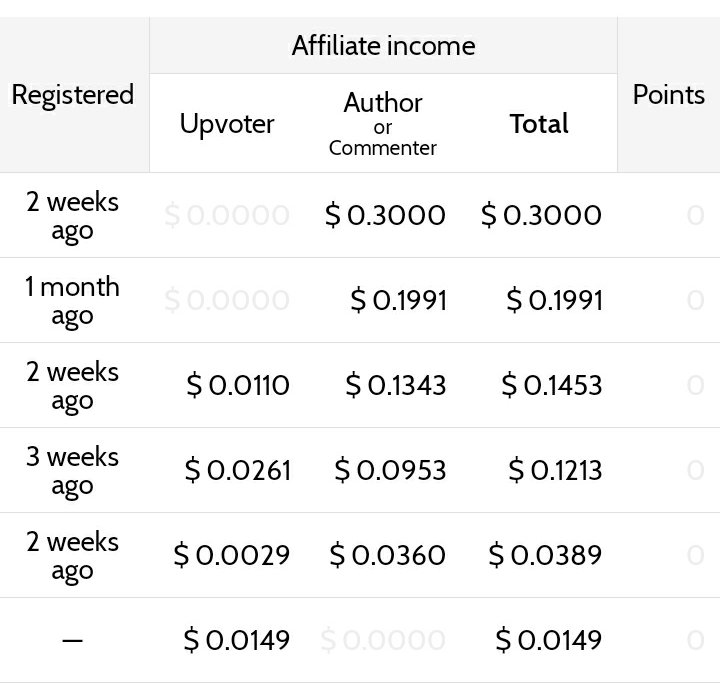Viewport: 720px width, 694px height.
Task: Select the $ 0.3000 total cell
Action: [x=541, y=215]
